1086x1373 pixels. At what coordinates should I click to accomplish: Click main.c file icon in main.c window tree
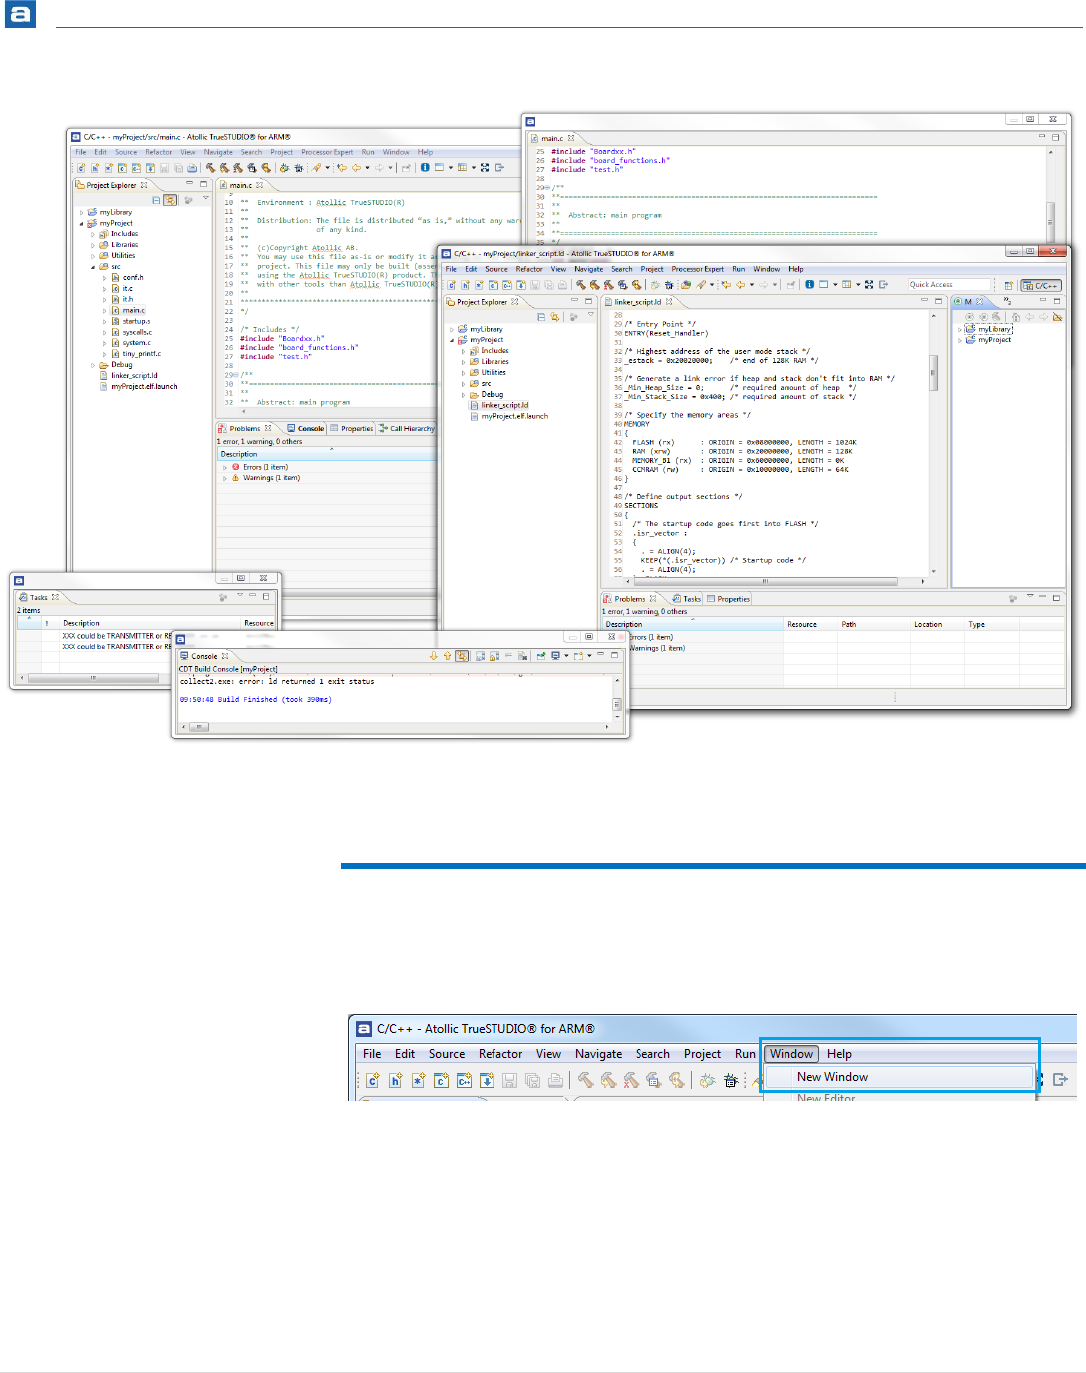[116, 310]
